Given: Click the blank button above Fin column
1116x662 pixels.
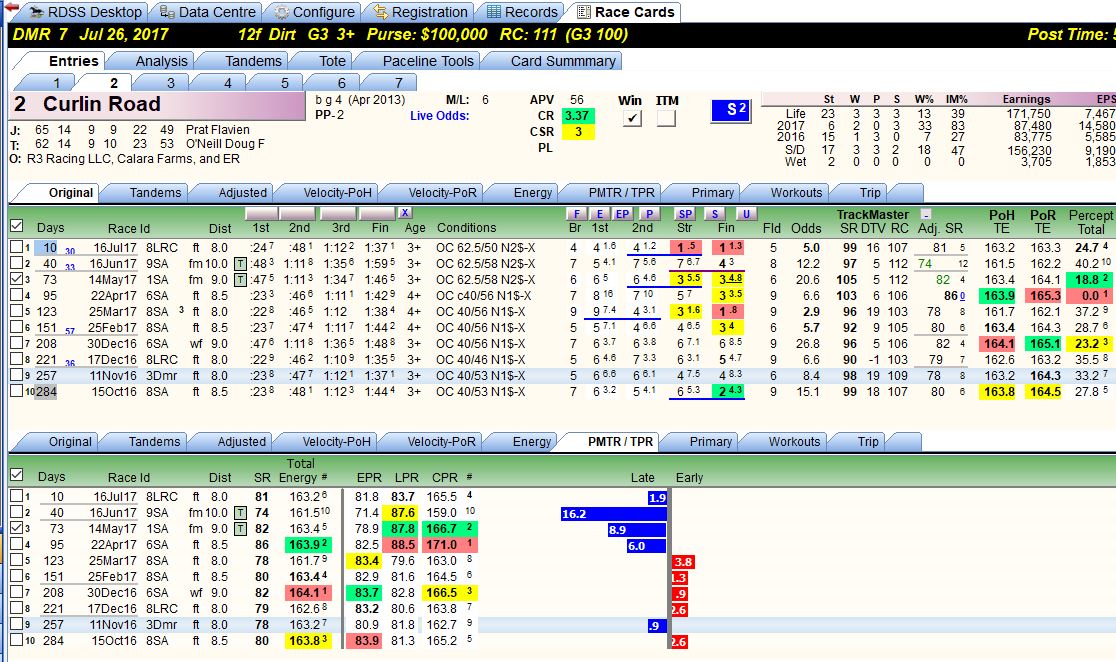Looking at the screenshot, I should coord(377,214).
